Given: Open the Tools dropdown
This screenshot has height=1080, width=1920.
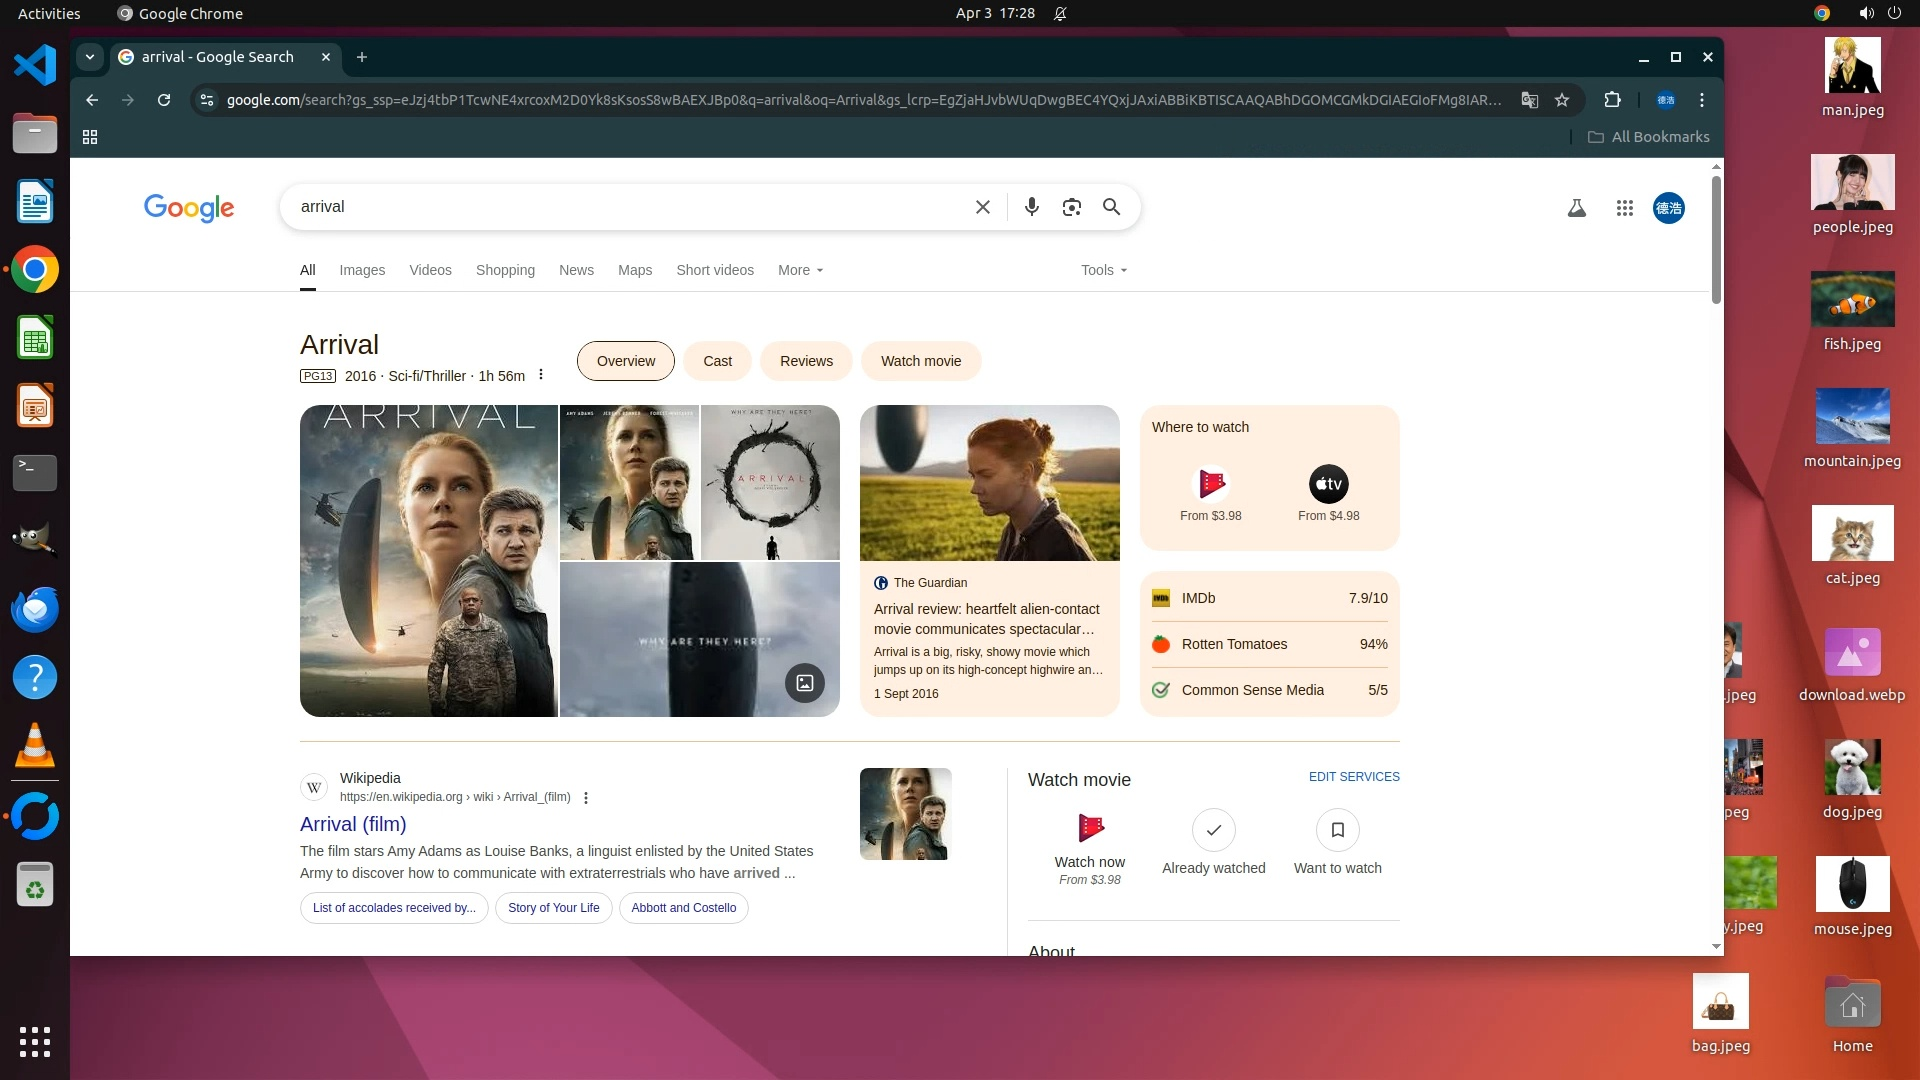Looking at the screenshot, I should click(1103, 270).
